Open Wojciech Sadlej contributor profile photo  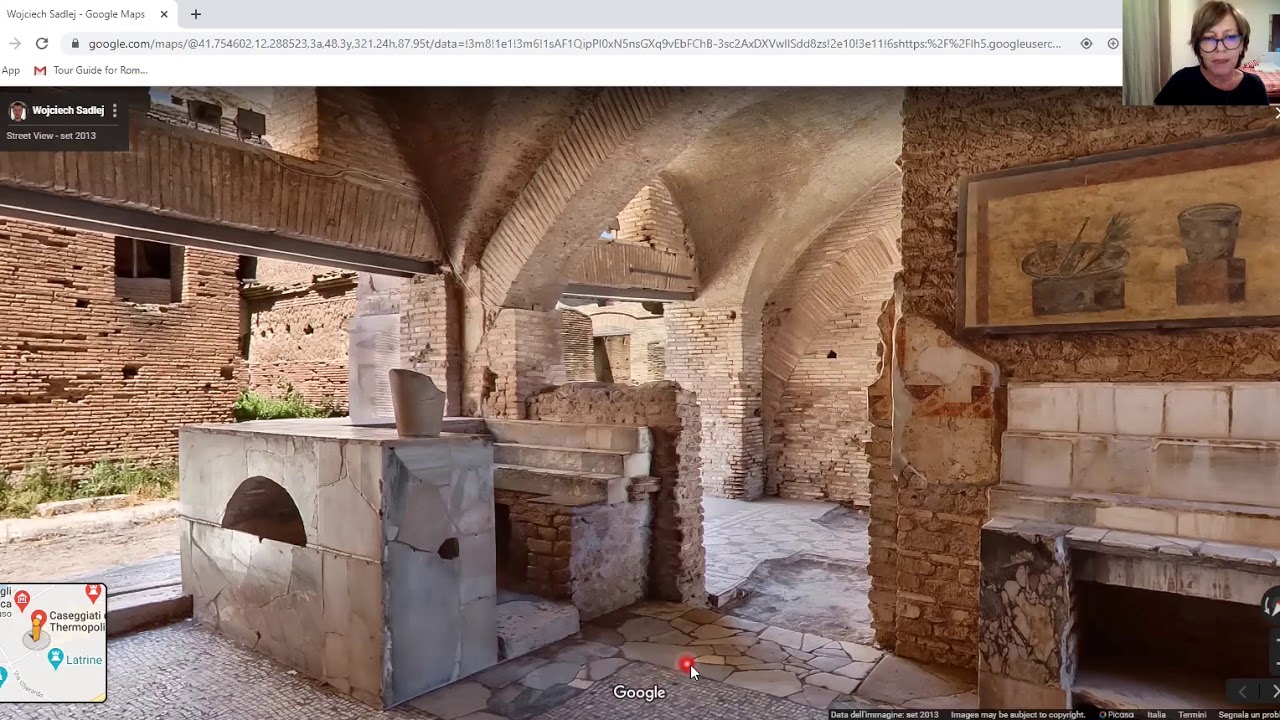tap(18, 111)
